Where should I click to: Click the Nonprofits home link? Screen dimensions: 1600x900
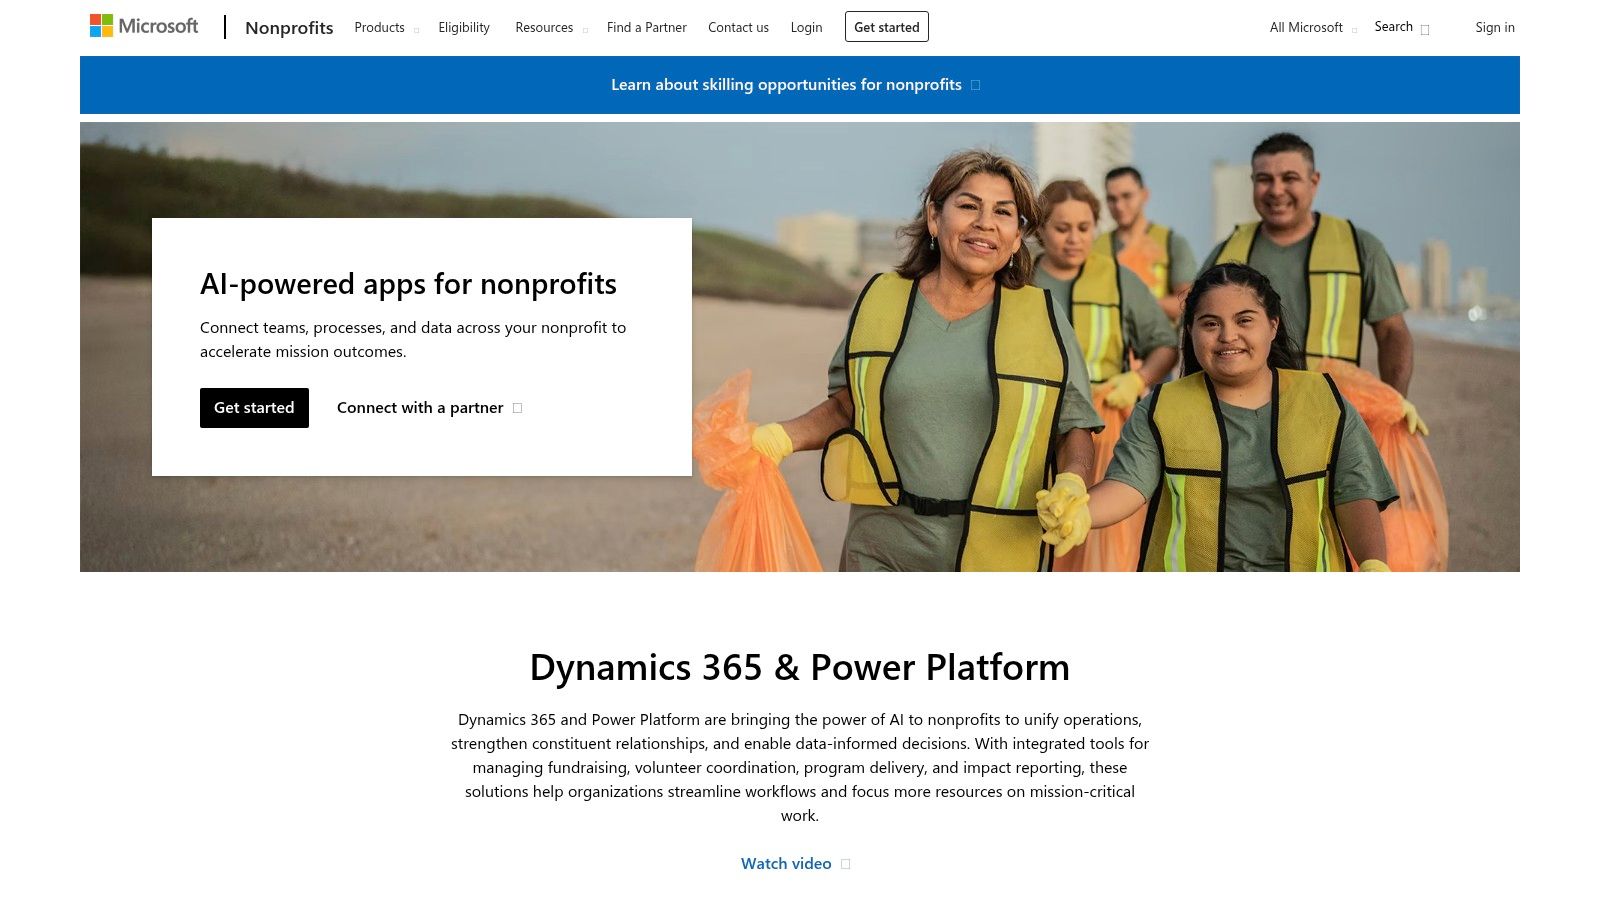click(289, 28)
